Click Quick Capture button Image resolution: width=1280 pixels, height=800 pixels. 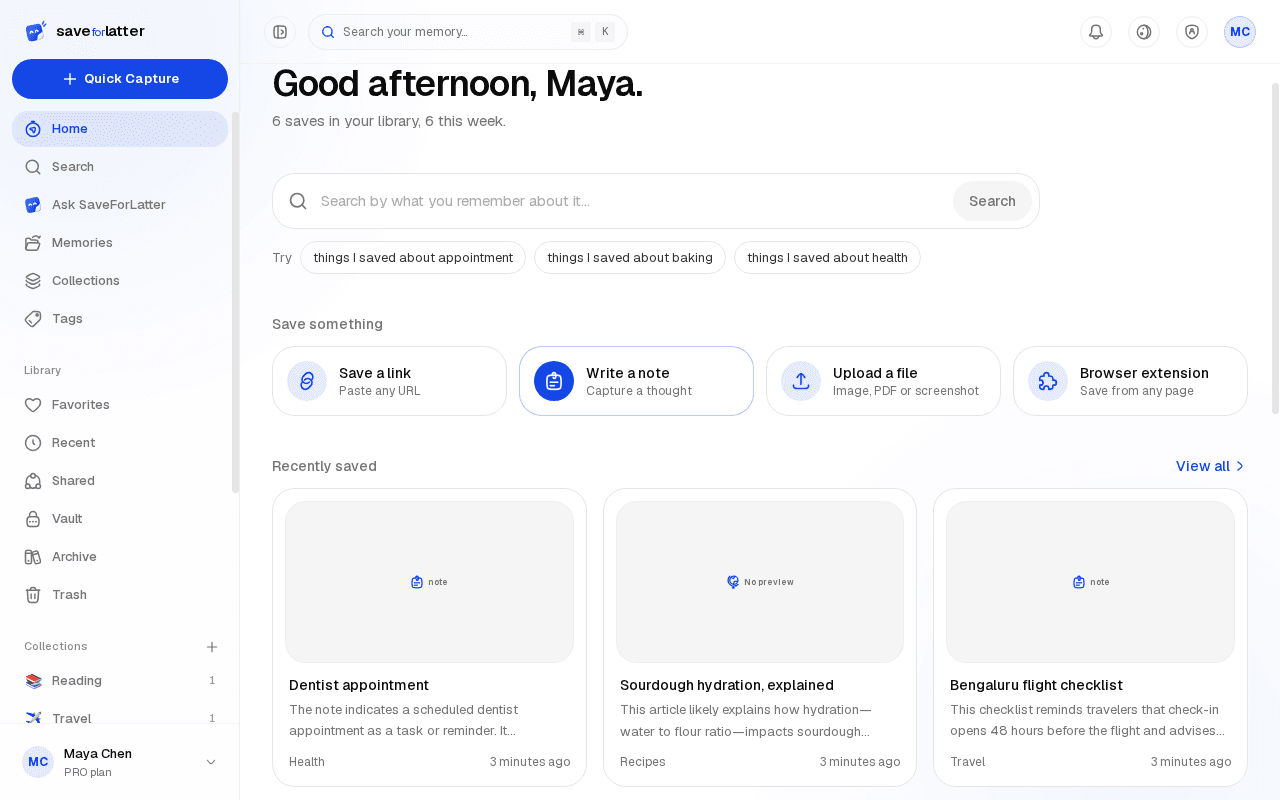pos(120,79)
